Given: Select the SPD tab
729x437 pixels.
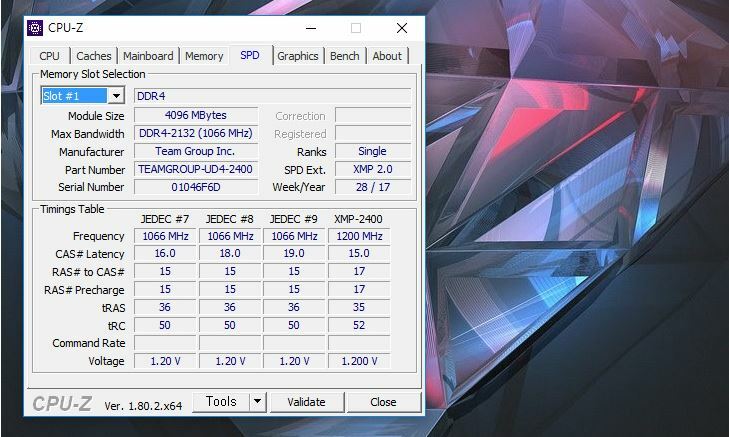Looking at the screenshot, I should pyautogui.click(x=250, y=55).
